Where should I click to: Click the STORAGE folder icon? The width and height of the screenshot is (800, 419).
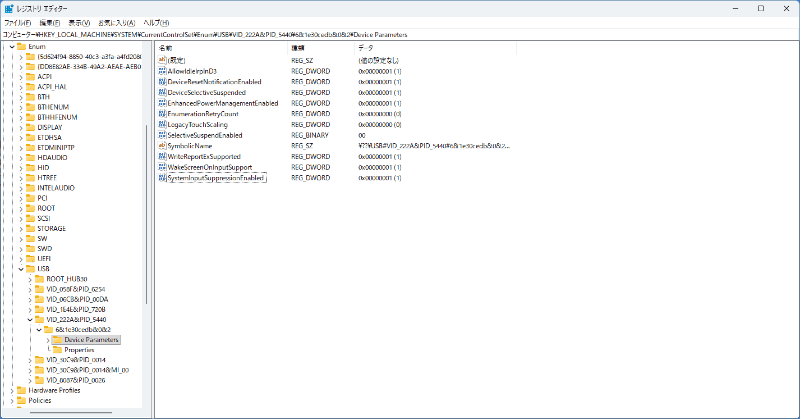tap(31, 228)
